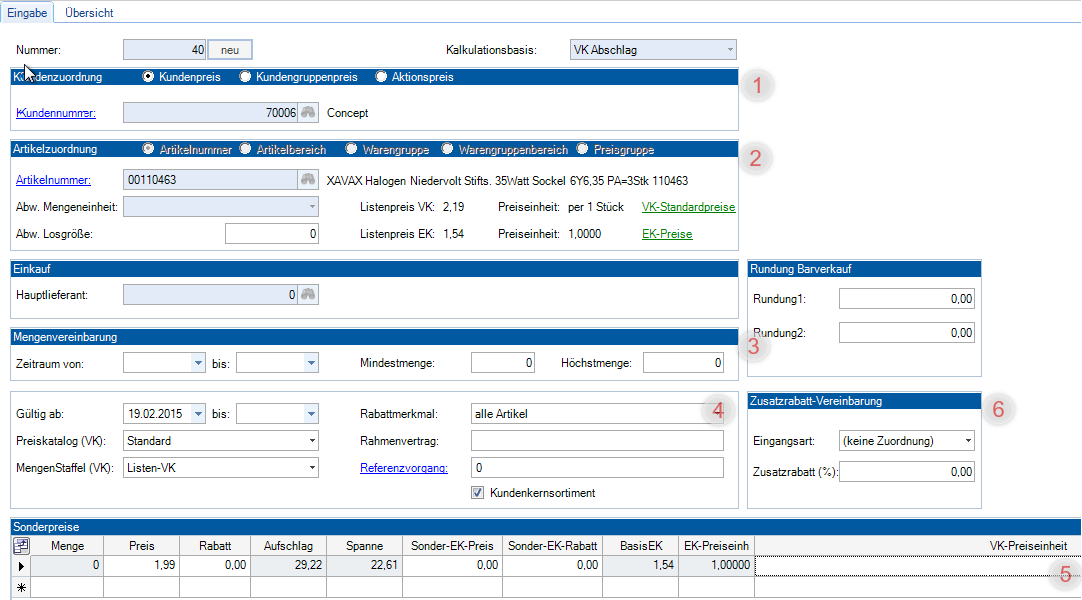This screenshot has width=1082, height=600.
Task: Click into the Rahmenvertrag input field
Action: pyautogui.click(x=596, y=441)
